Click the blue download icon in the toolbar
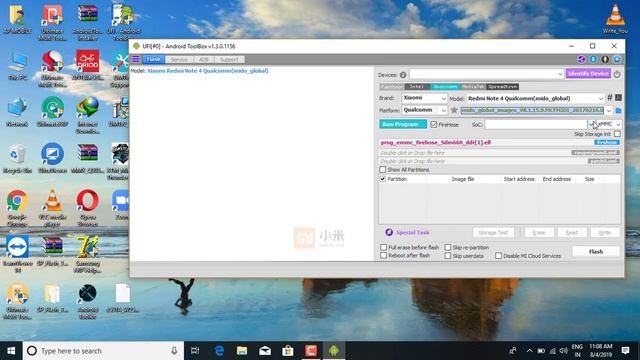640x360 pixels. 593,59
